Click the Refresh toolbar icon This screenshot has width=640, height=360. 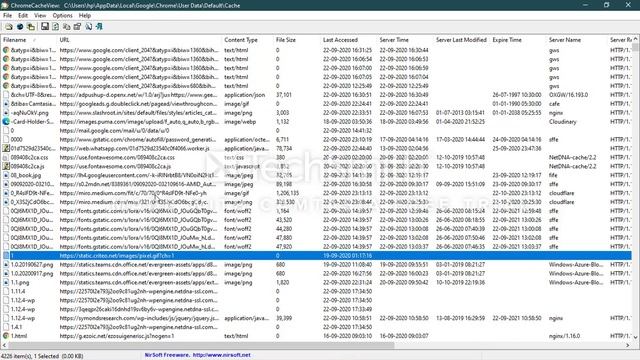(x=56, y=27)
